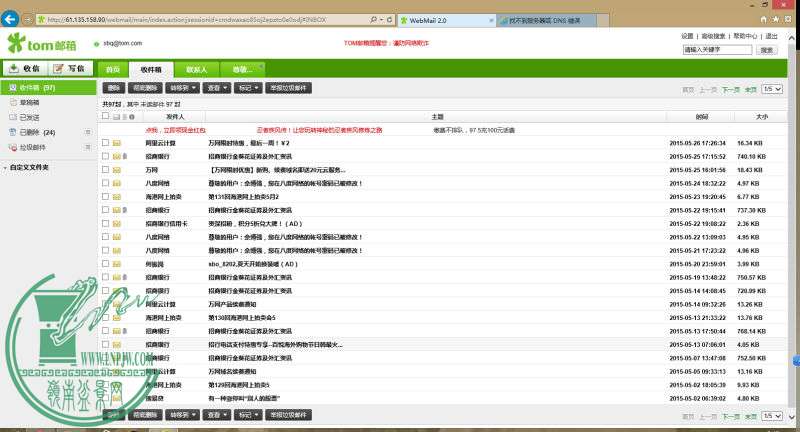Viewport: 800px width, 432px height.
Task: Open the bottom 转移到 dropdown
Action: pyautogui.click(x=183, y=415)
